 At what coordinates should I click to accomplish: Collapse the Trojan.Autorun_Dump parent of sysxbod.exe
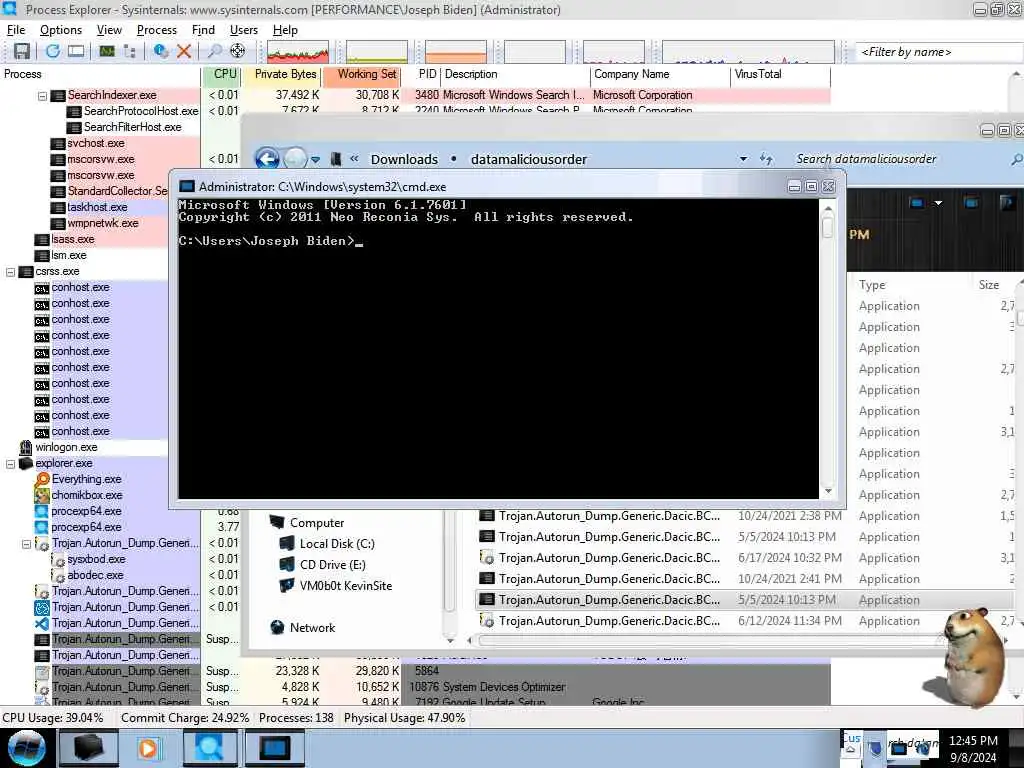26,543
